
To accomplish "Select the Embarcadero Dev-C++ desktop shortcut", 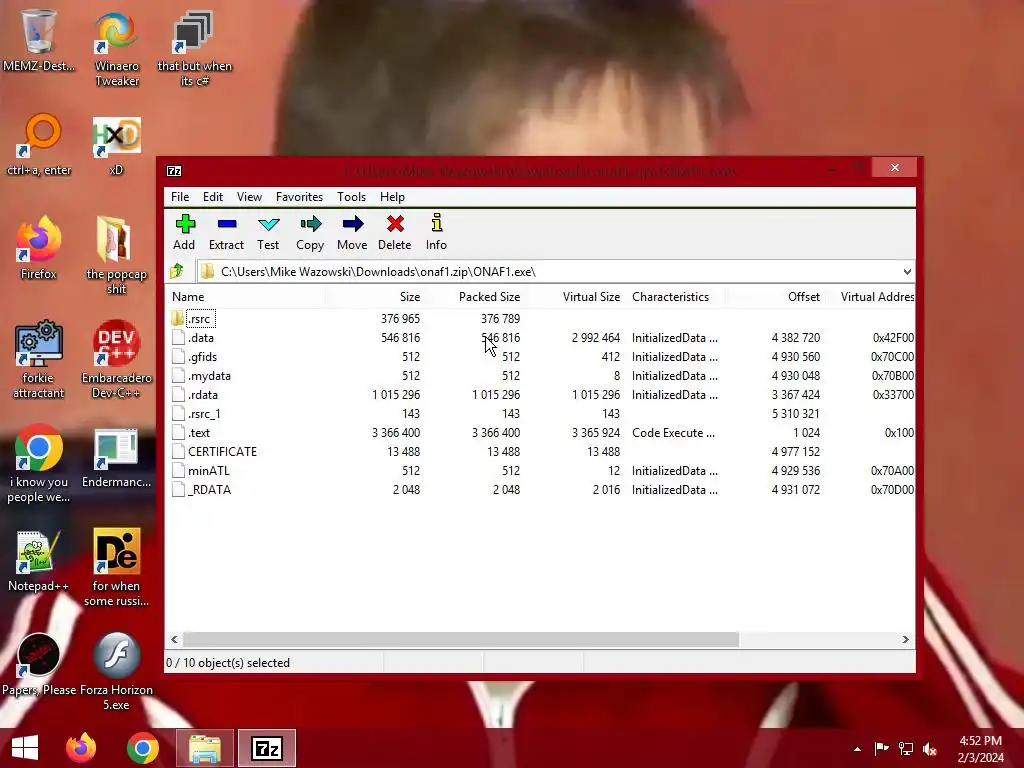I will pos(116,358).
